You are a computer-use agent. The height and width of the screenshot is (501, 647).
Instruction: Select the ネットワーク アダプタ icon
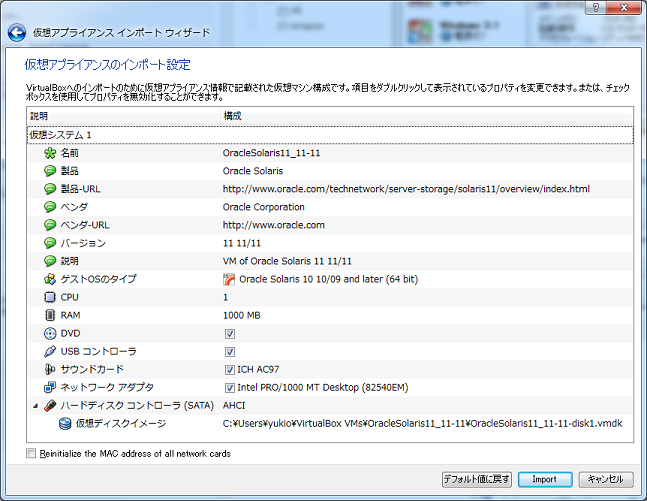[50, 387]
